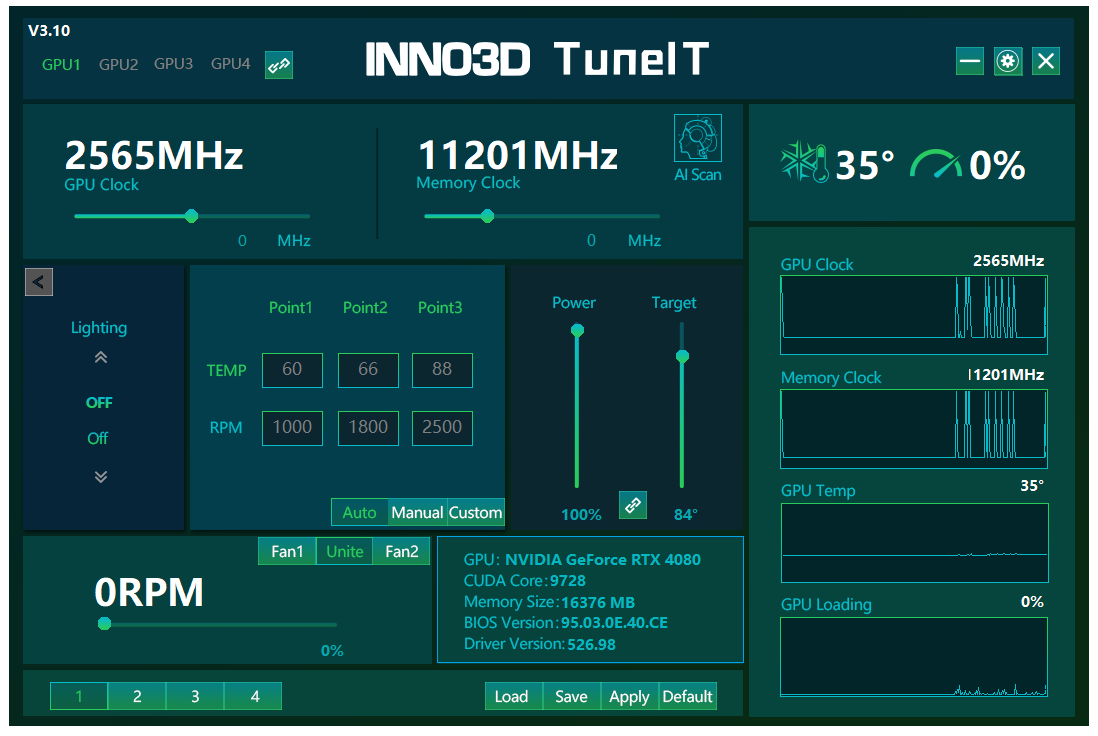This screenshot has width=1098, height=736.
Task: Click the Memory Clock offset MHz value
Action: pyautogui.click(x=592, y=241)
